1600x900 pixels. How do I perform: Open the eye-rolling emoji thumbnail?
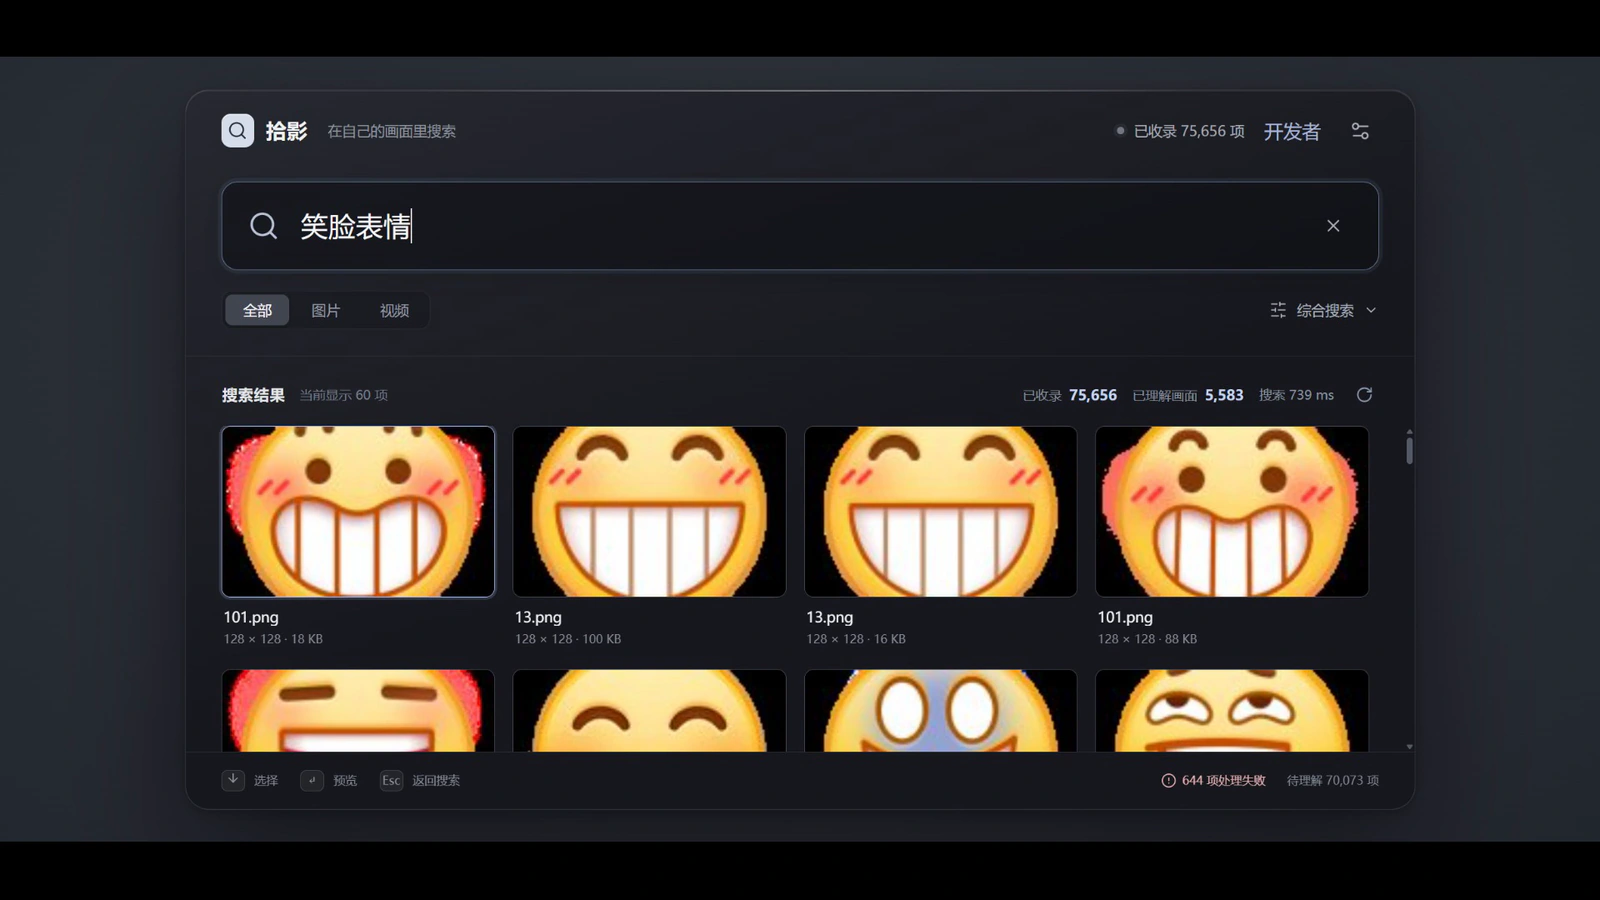(x=1232, y=711)
